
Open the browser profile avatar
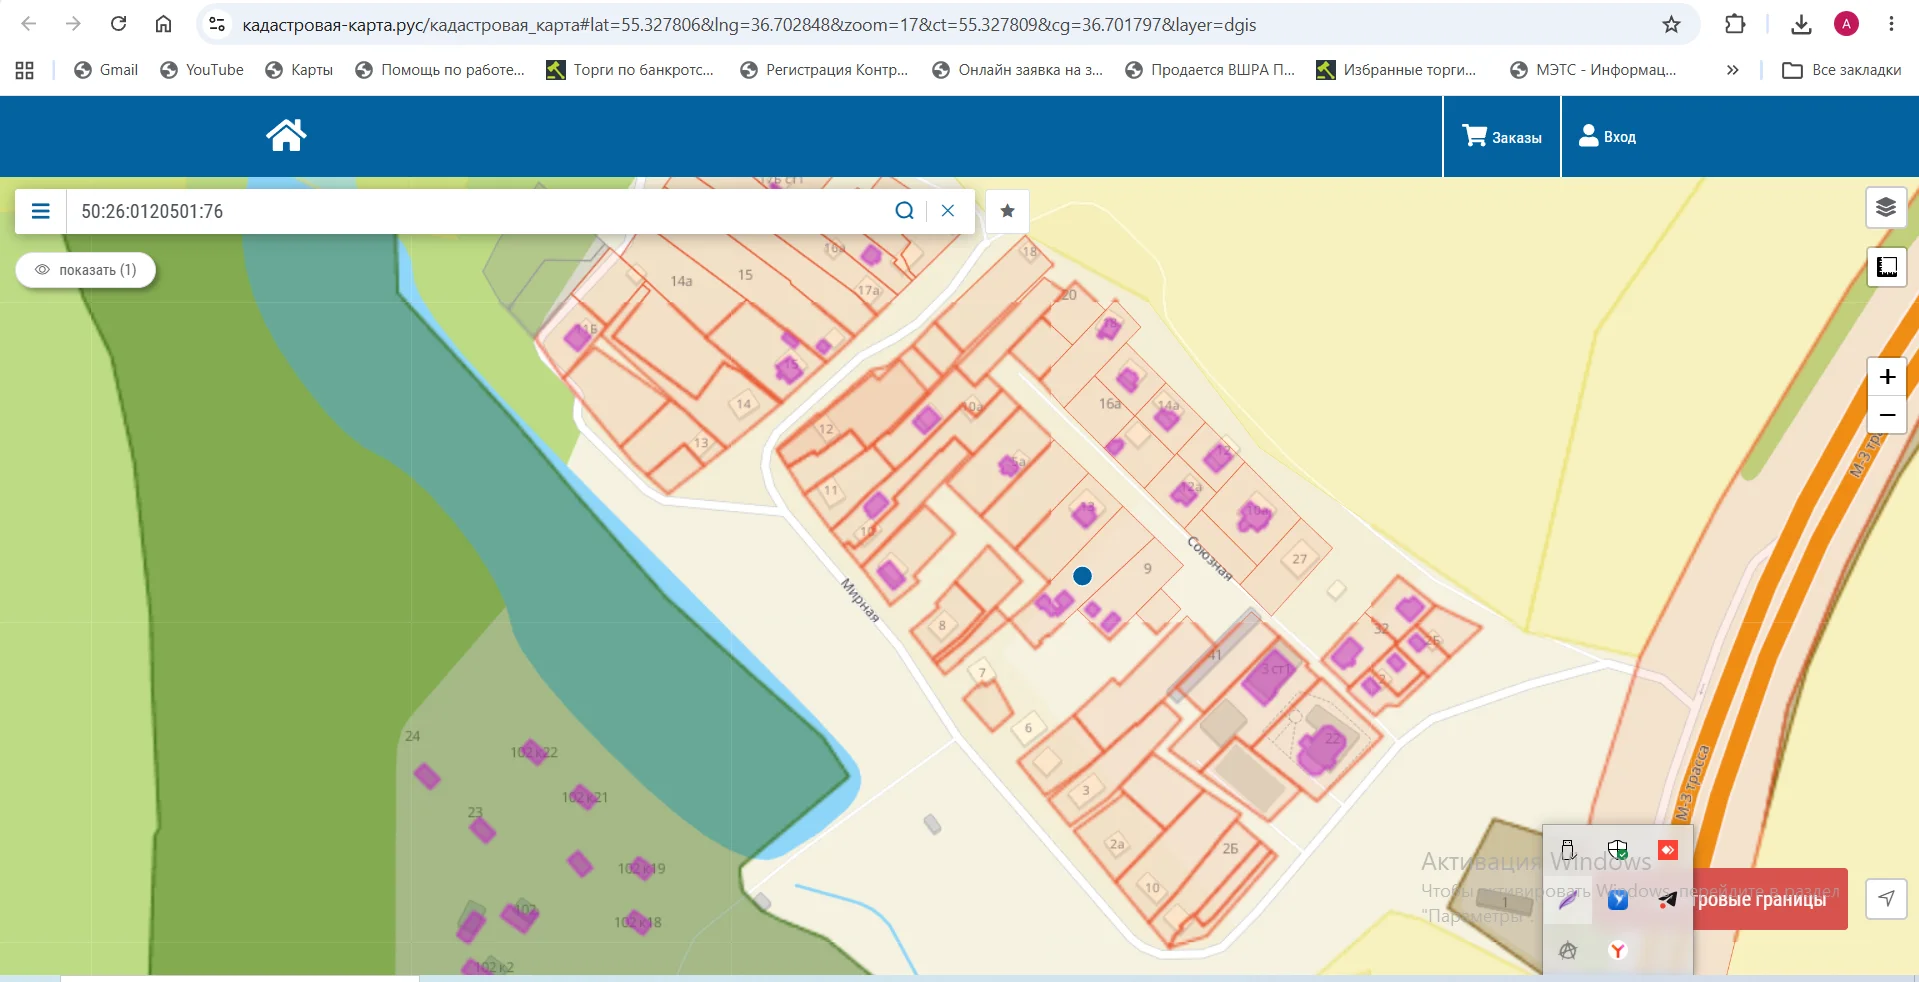point(1846,24)
